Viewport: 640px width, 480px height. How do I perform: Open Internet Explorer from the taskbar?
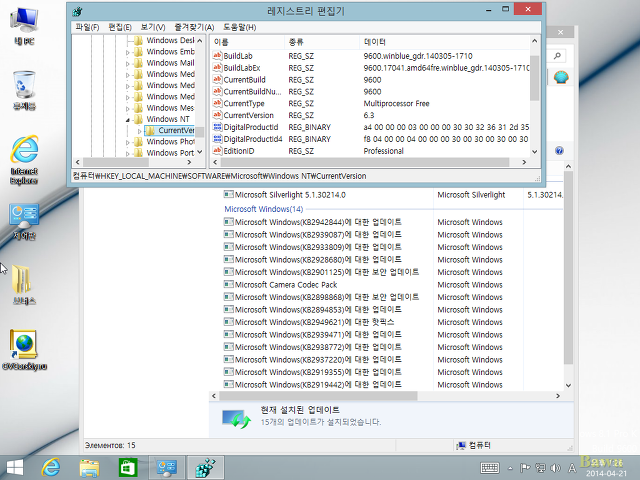pos(51,467)
